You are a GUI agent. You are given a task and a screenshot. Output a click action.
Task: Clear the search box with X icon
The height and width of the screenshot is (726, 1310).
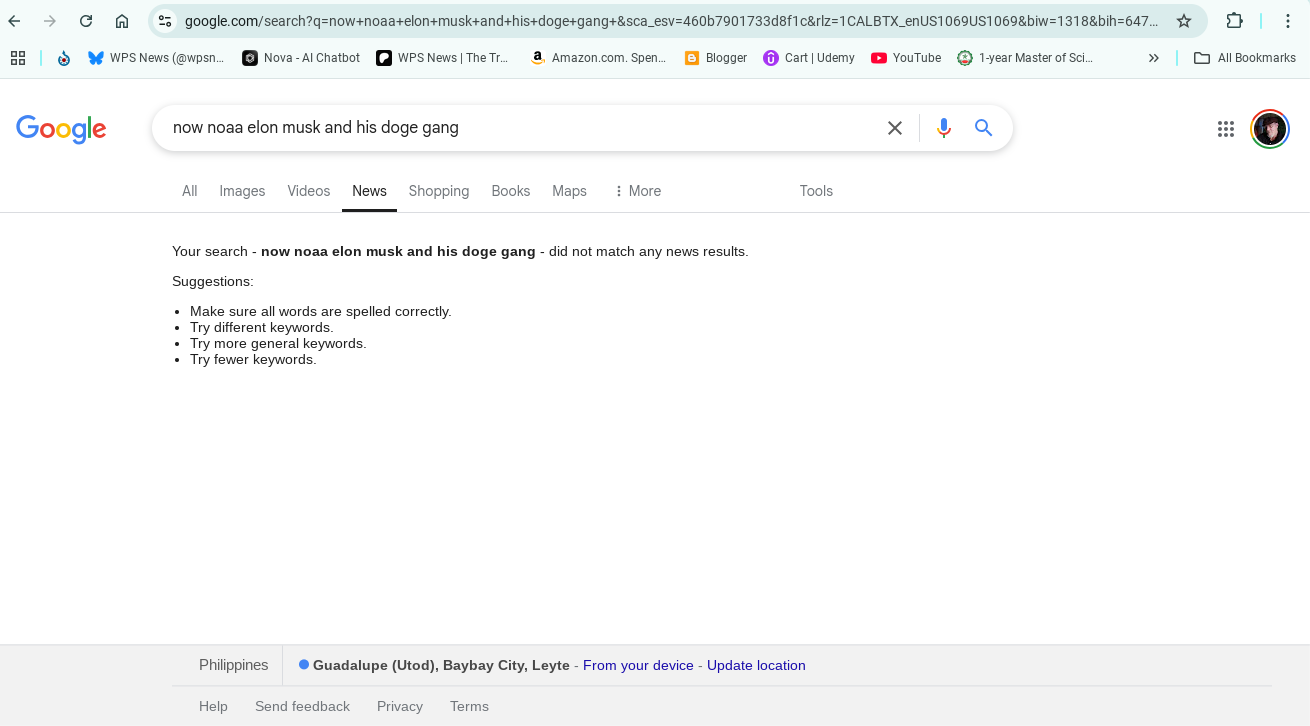(x=895, y=128)
